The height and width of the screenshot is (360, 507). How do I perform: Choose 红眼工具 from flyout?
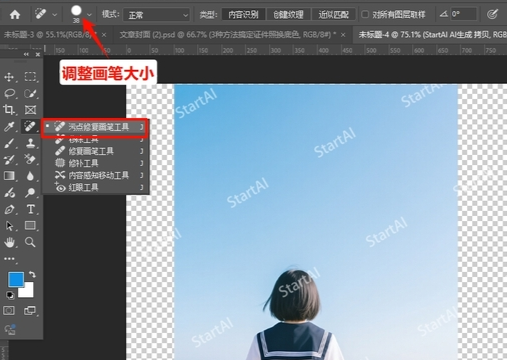click(95, 188)
